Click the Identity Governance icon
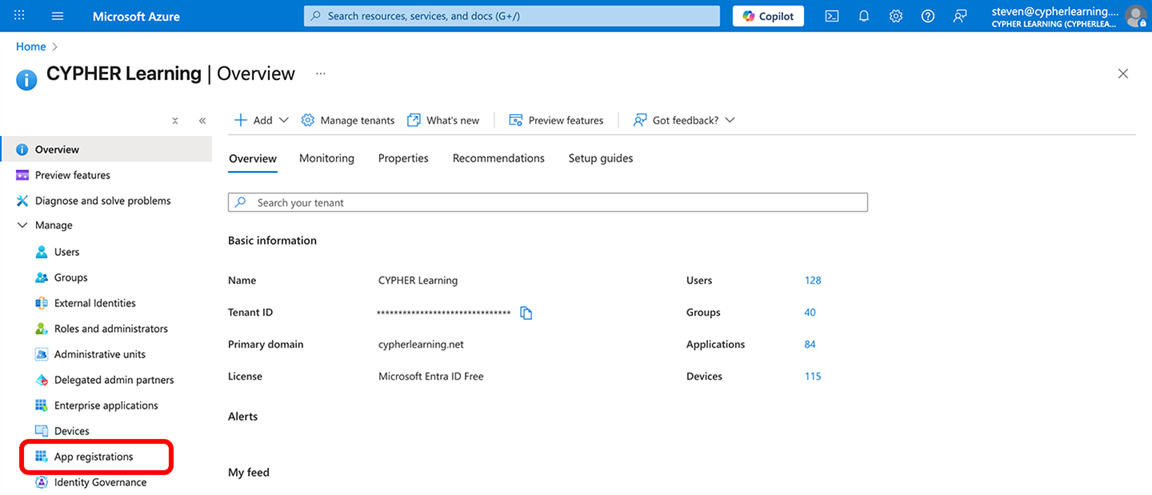 42,483
